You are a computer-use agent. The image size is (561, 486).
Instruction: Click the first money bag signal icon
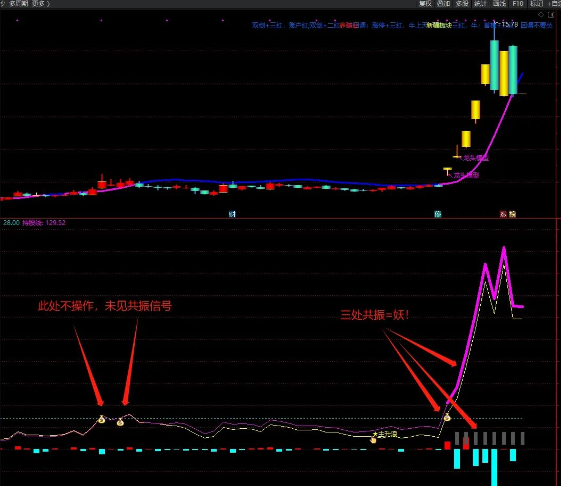[102, 419]
